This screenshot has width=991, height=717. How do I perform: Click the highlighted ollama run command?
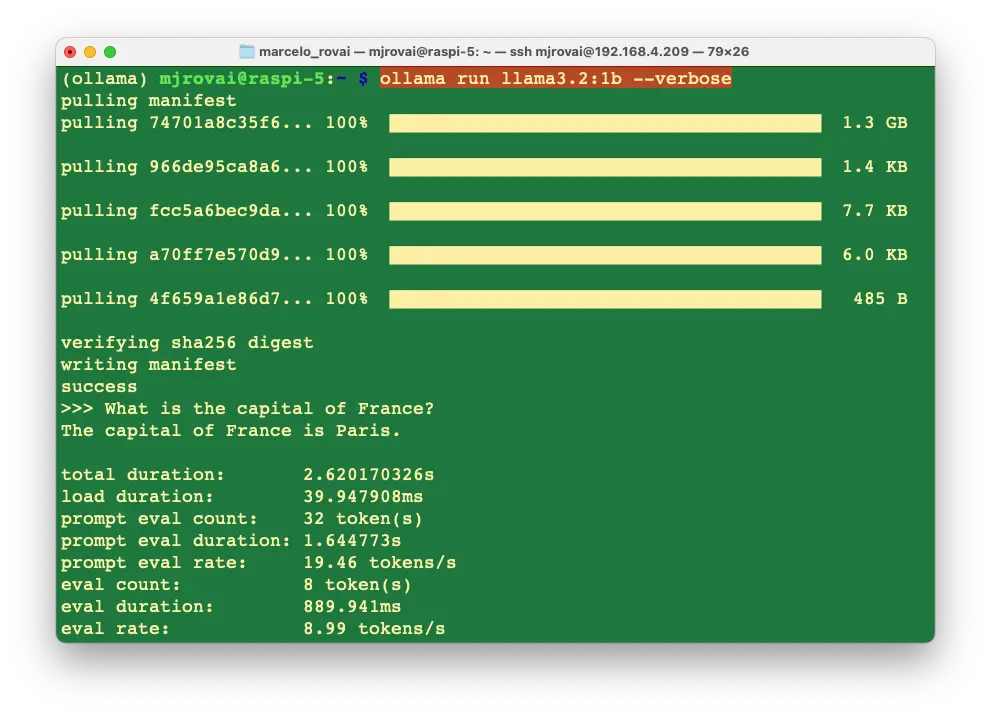555,79
